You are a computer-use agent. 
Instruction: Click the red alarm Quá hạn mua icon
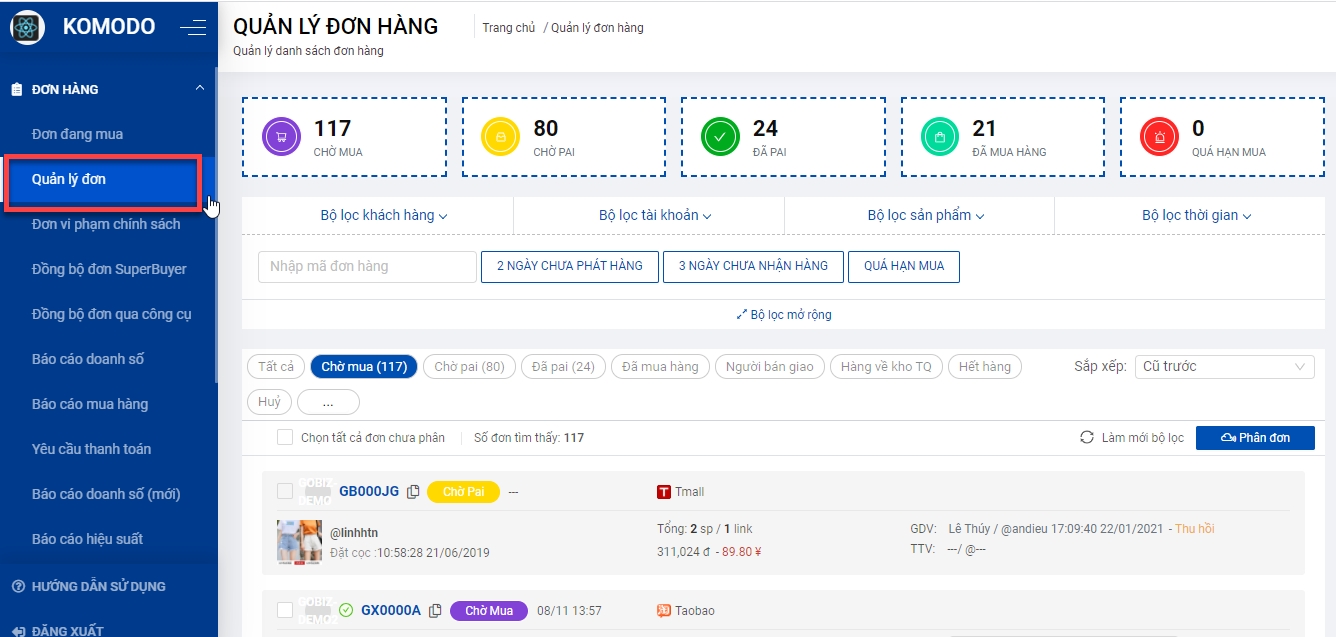(1159, 137)
